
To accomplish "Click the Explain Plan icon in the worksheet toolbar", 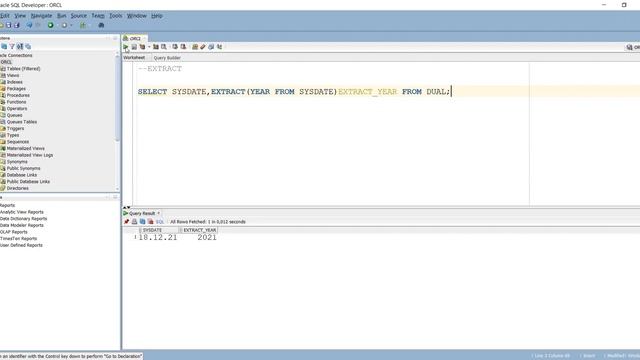I will pos(142,47).
